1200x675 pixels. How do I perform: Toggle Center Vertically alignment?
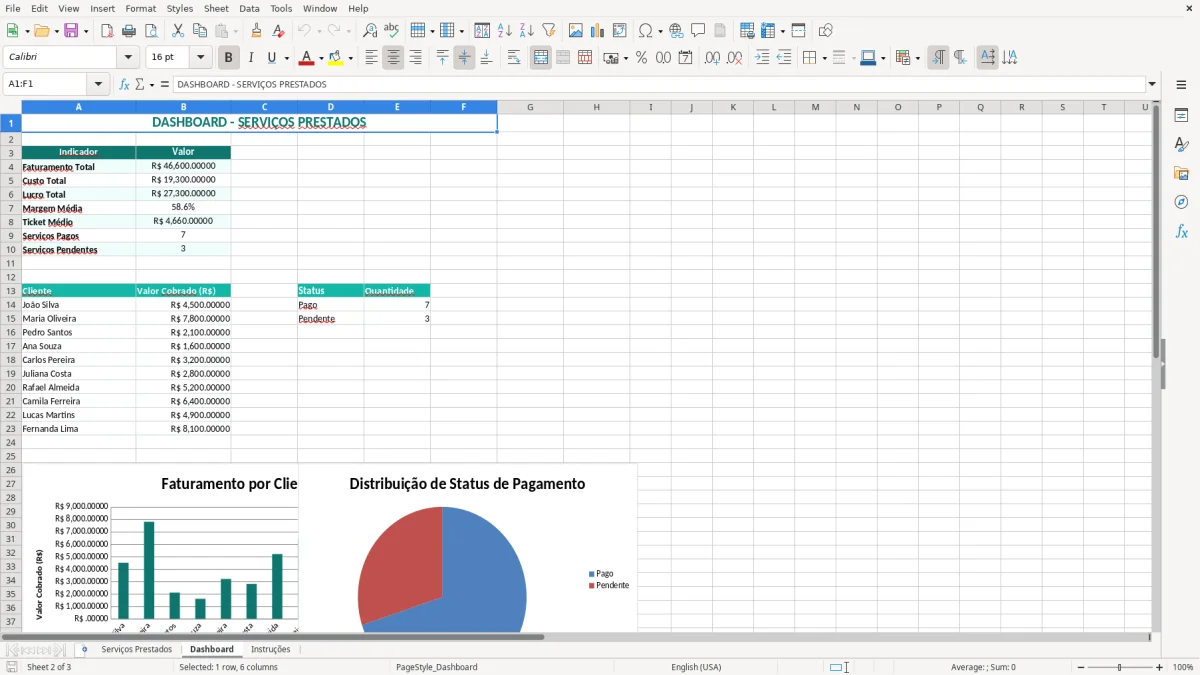pos(464,58)
